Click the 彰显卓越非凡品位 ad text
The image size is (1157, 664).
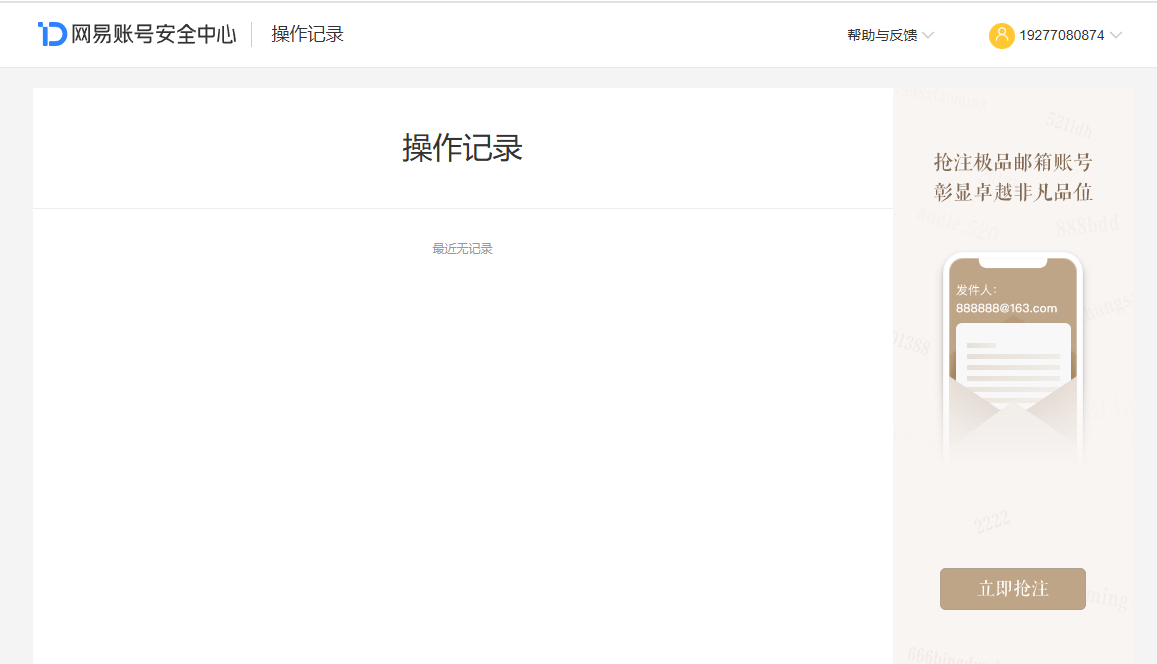tap(1012, 192)
